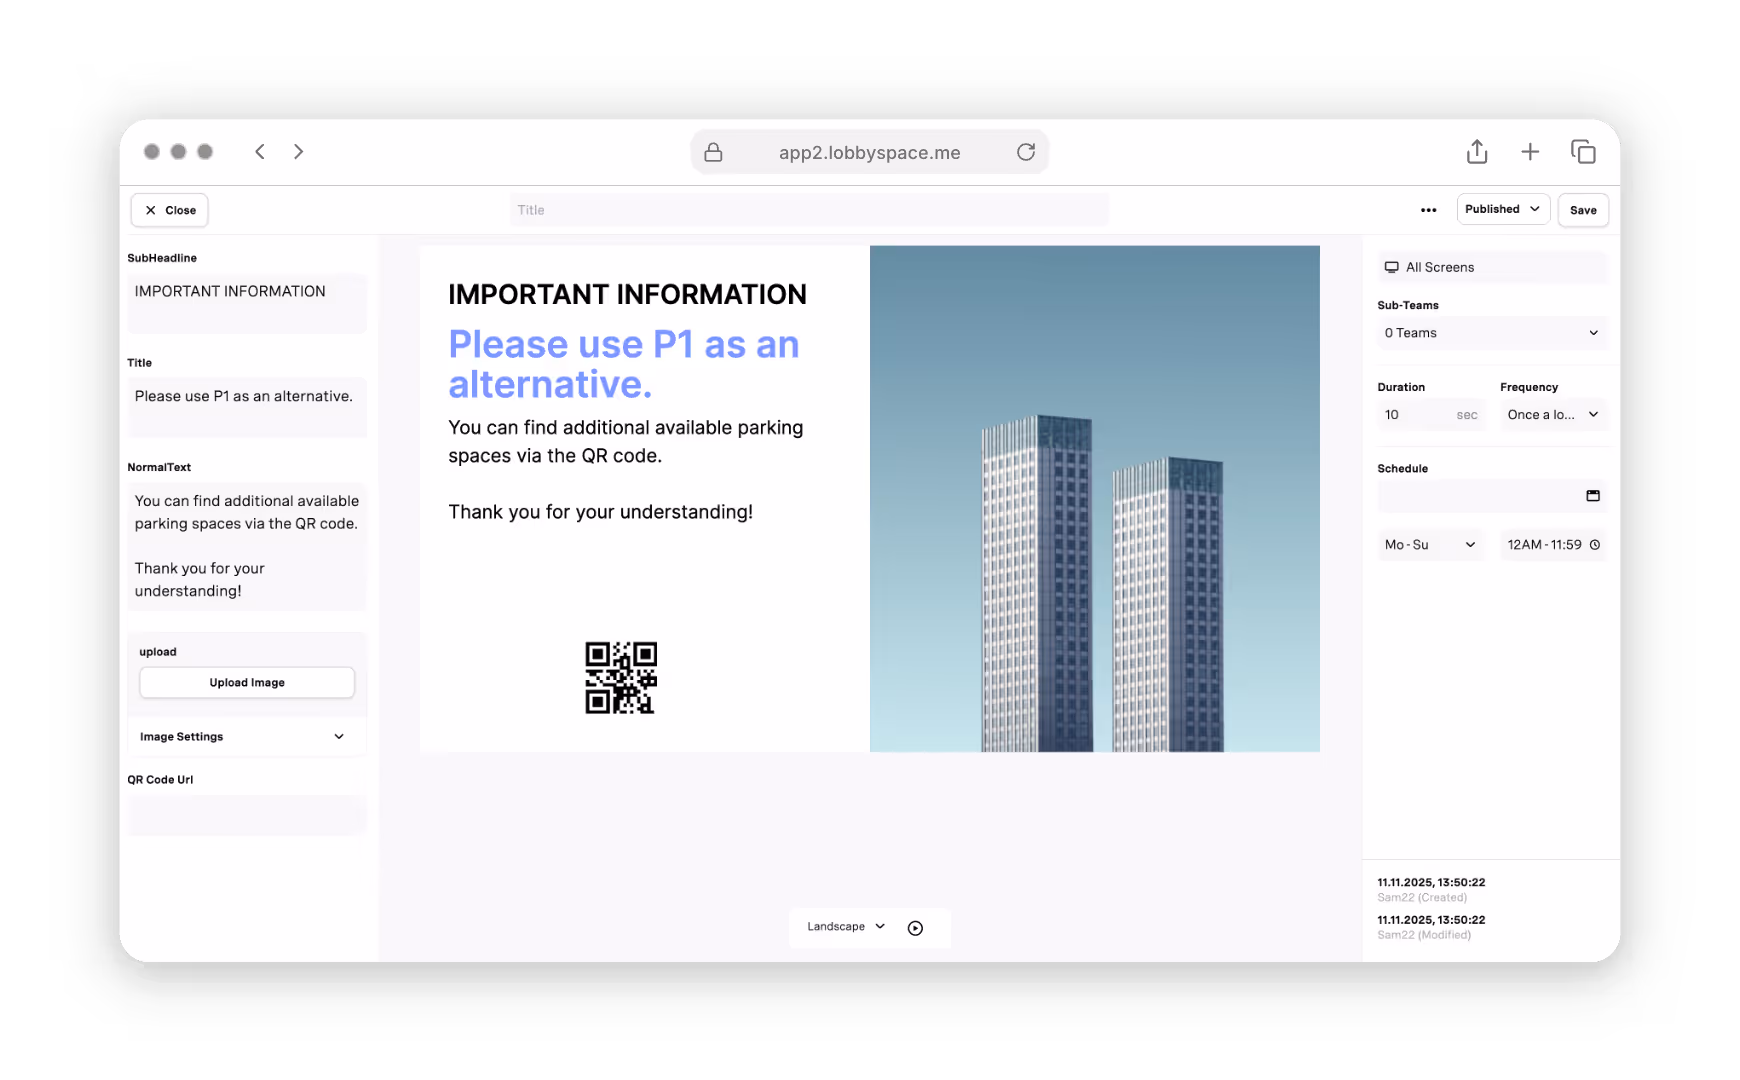Click the upload section label
The height and width of the screenshot is (1080, 1740).
coord(158,652)
